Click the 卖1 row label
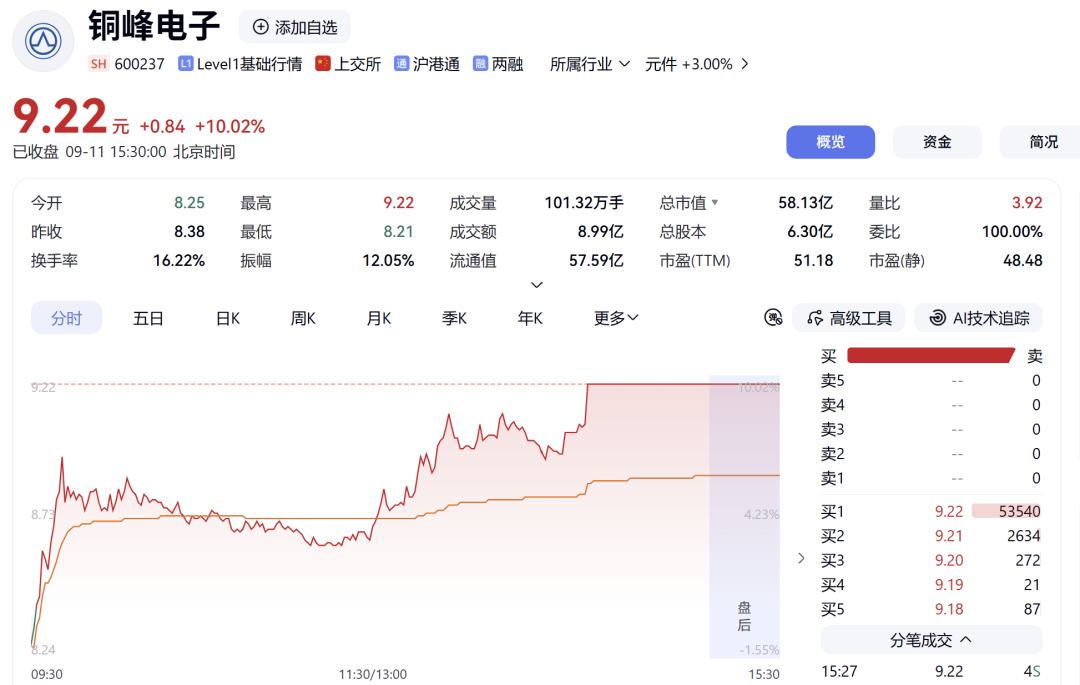The image size is (1080, 685). pyautogui.click(x=832, y=478)
